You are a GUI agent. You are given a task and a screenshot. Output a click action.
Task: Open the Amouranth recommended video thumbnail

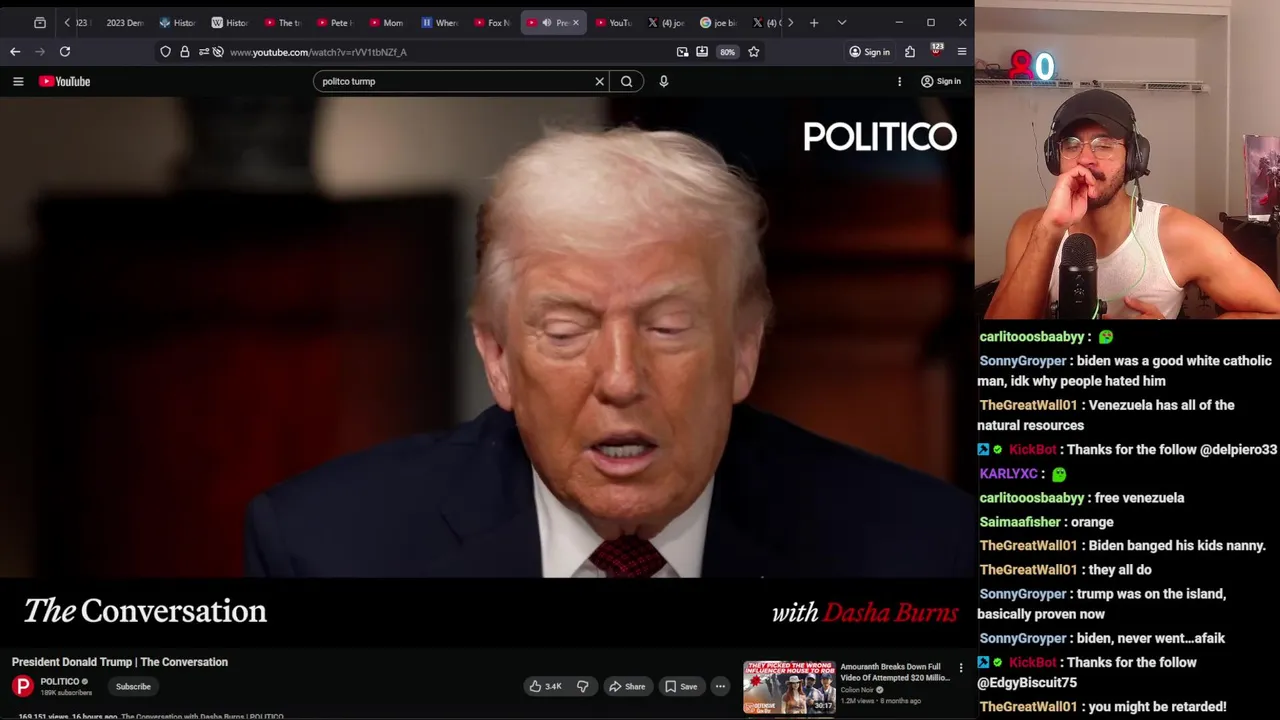pyautogui.click(x=789, y=687)
